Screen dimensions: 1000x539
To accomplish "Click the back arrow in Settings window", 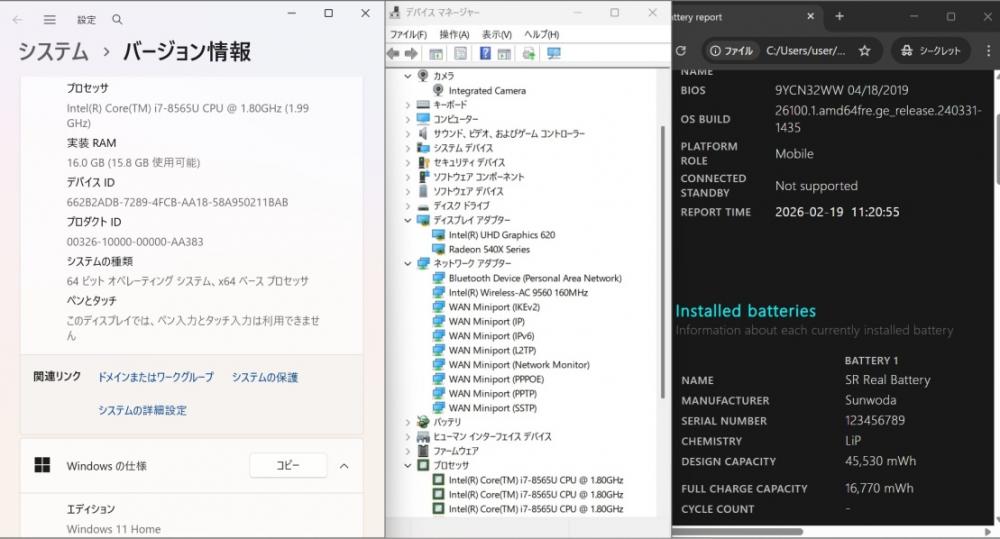I will tap(18, 20).
